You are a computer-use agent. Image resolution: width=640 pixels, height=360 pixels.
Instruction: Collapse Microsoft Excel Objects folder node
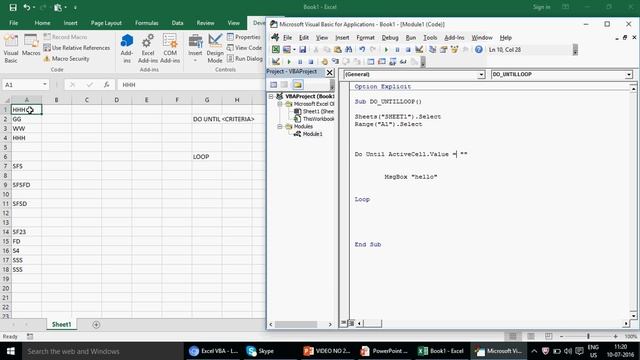click(x=280, y=104)
